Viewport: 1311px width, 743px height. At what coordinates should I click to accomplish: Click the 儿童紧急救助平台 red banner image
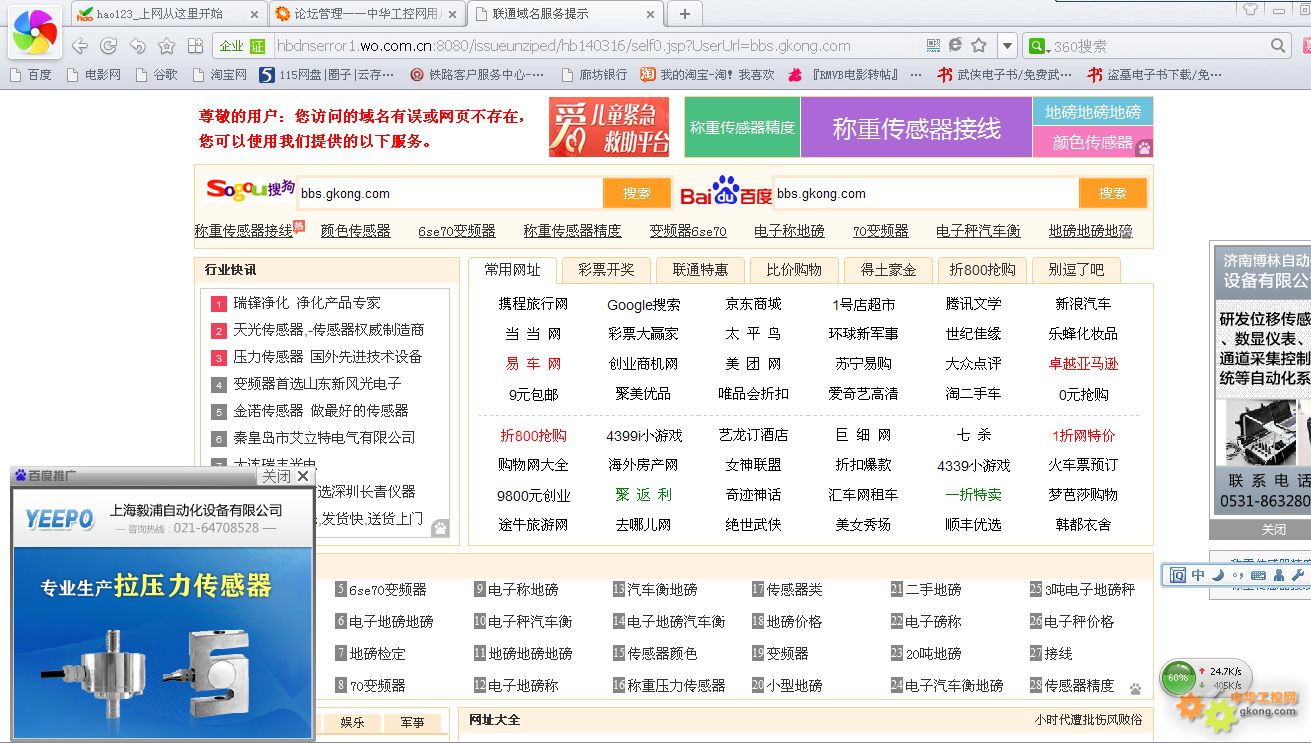(609, 127)
